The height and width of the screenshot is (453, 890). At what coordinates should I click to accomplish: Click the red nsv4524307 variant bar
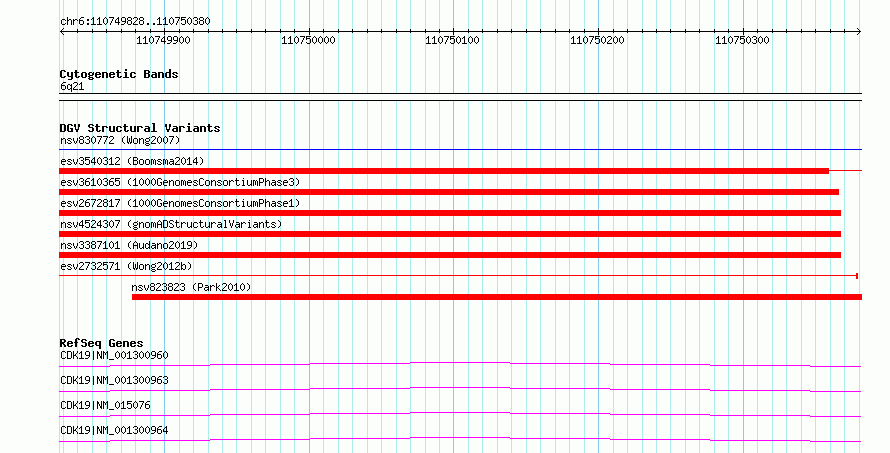pos(450,234)
